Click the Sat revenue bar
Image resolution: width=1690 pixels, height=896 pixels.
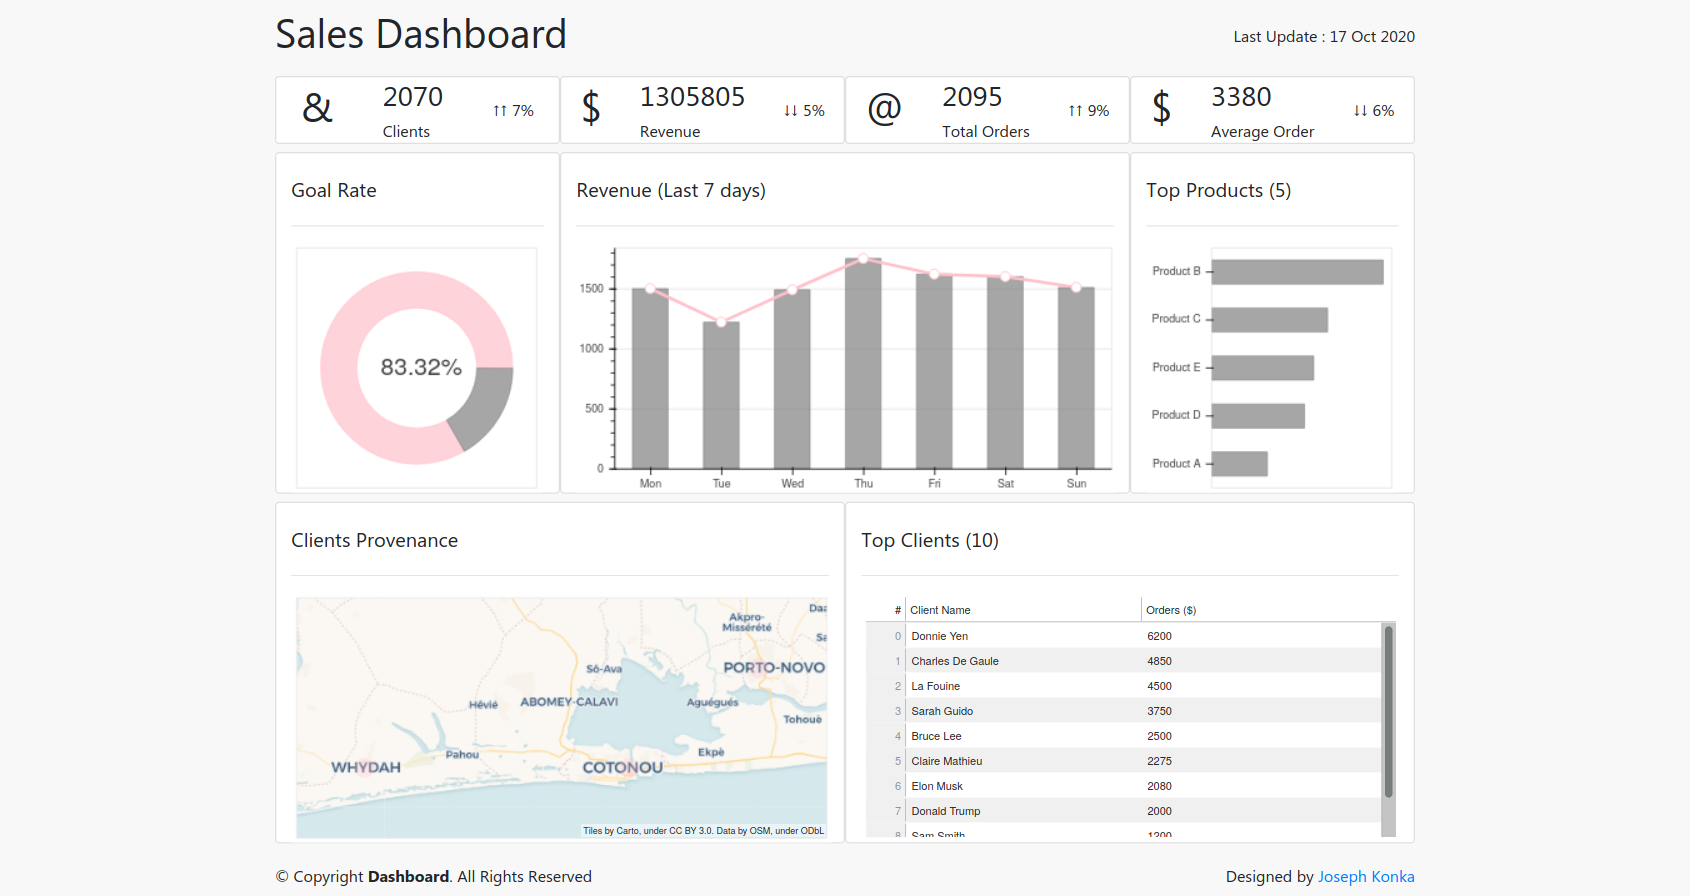point(1005,372)
